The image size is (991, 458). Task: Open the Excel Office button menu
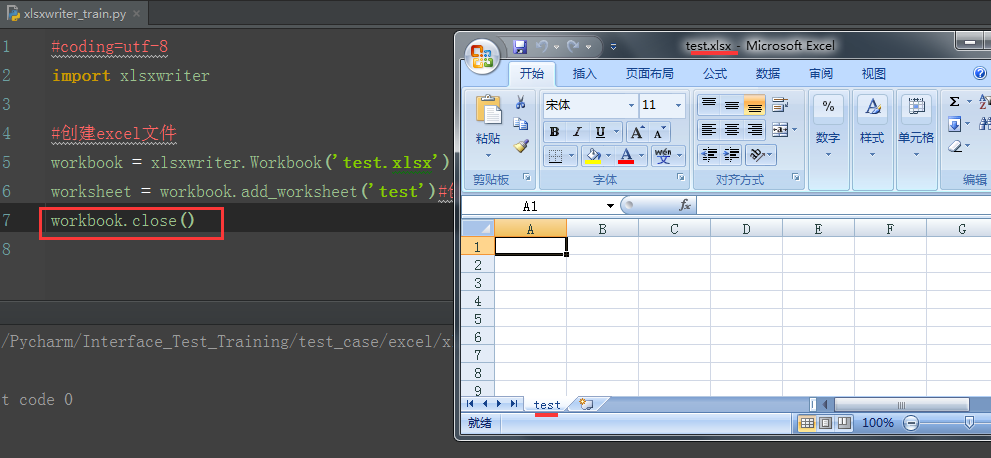click(x=482, y=56)
